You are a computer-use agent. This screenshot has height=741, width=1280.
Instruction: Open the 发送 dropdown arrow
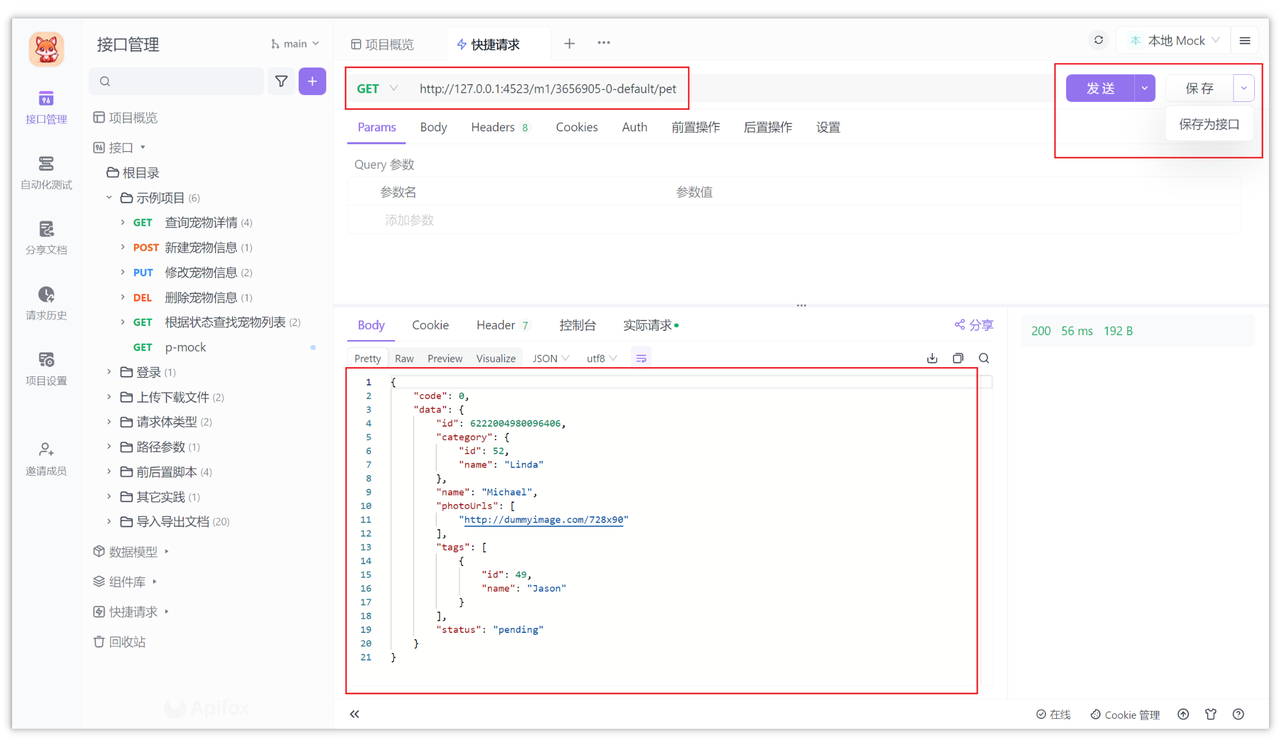[1145, 88]
